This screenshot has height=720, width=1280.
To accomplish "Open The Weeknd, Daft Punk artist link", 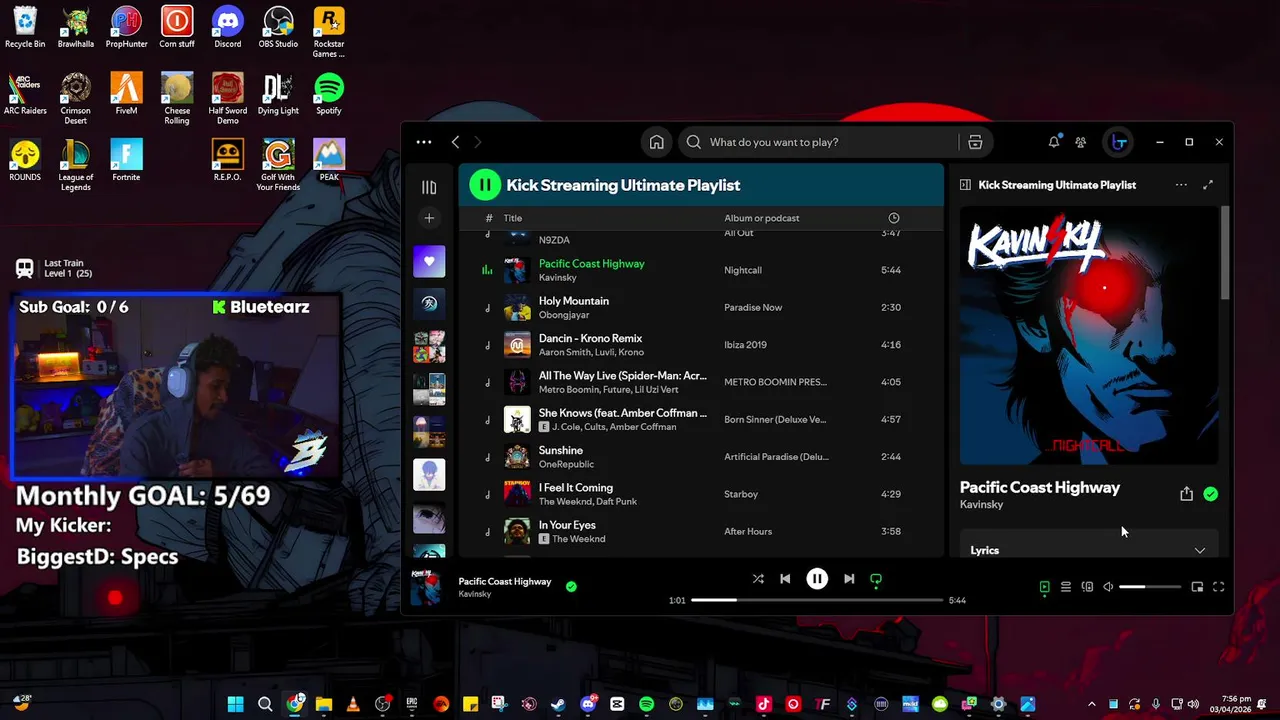I will (x=588, y=502).
